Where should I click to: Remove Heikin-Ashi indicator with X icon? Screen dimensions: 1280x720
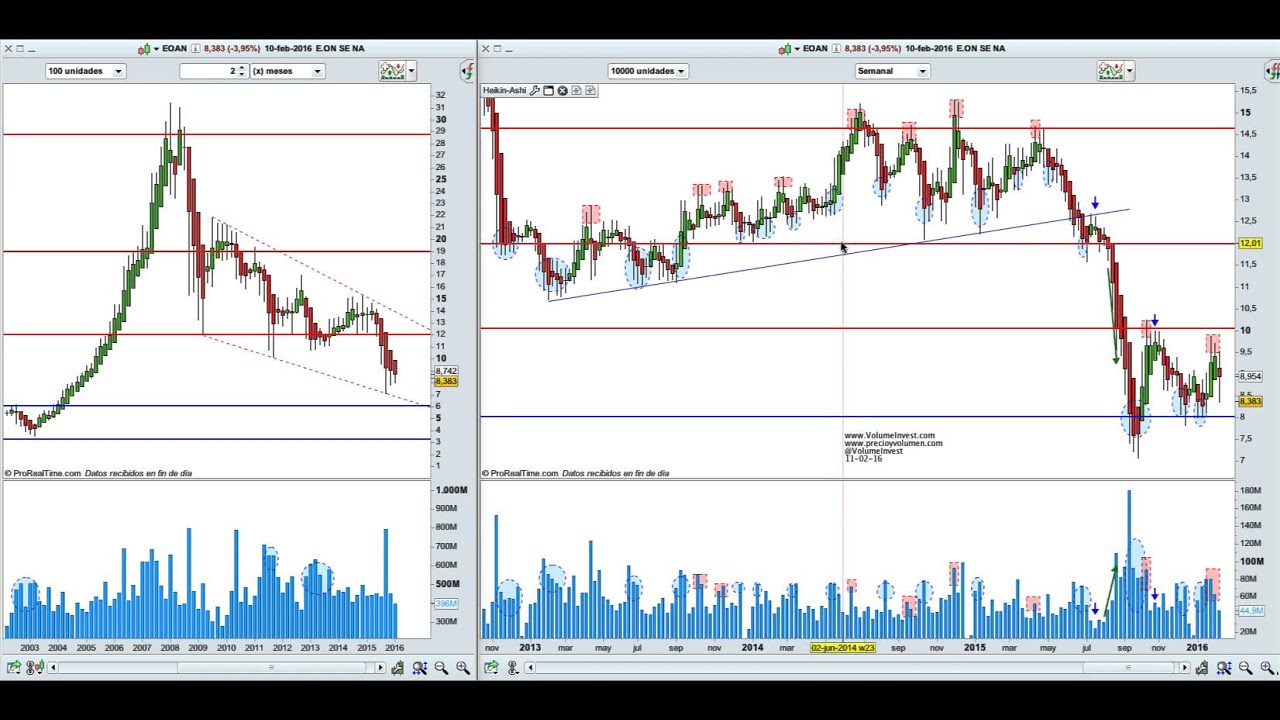coord(562,91)
